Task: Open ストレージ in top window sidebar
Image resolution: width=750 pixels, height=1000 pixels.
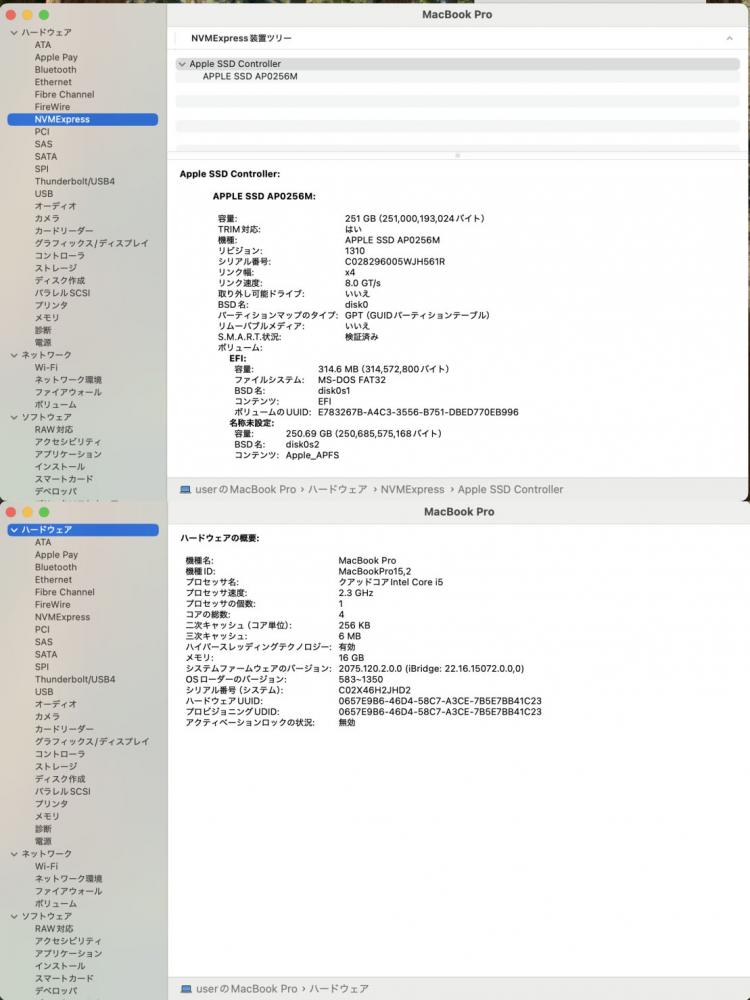Action: click(55, 268)
